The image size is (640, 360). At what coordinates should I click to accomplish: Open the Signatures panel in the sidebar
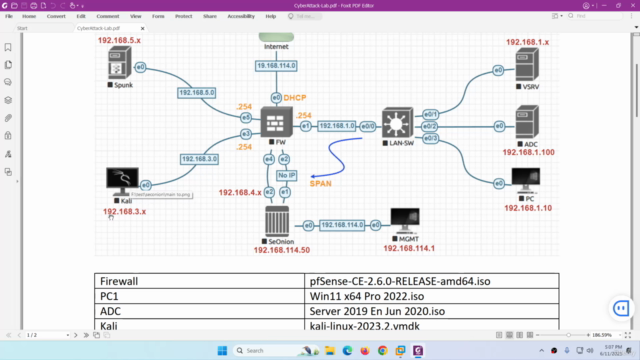[8, 154]
